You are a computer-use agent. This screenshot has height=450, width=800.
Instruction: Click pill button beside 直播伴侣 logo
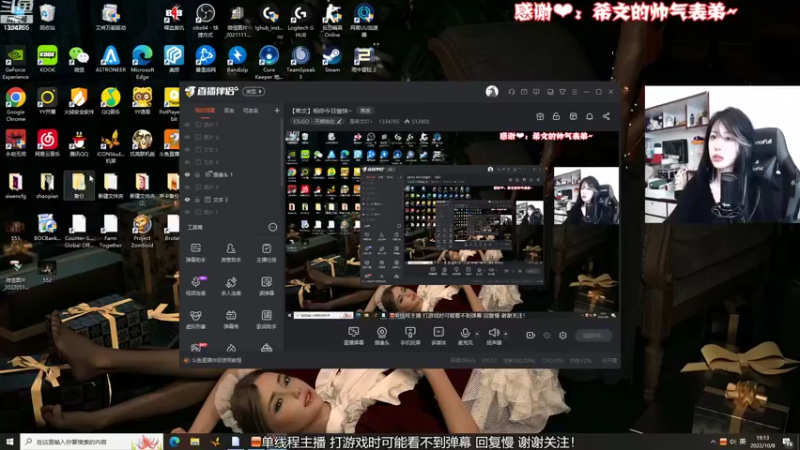tap(253, 91)
